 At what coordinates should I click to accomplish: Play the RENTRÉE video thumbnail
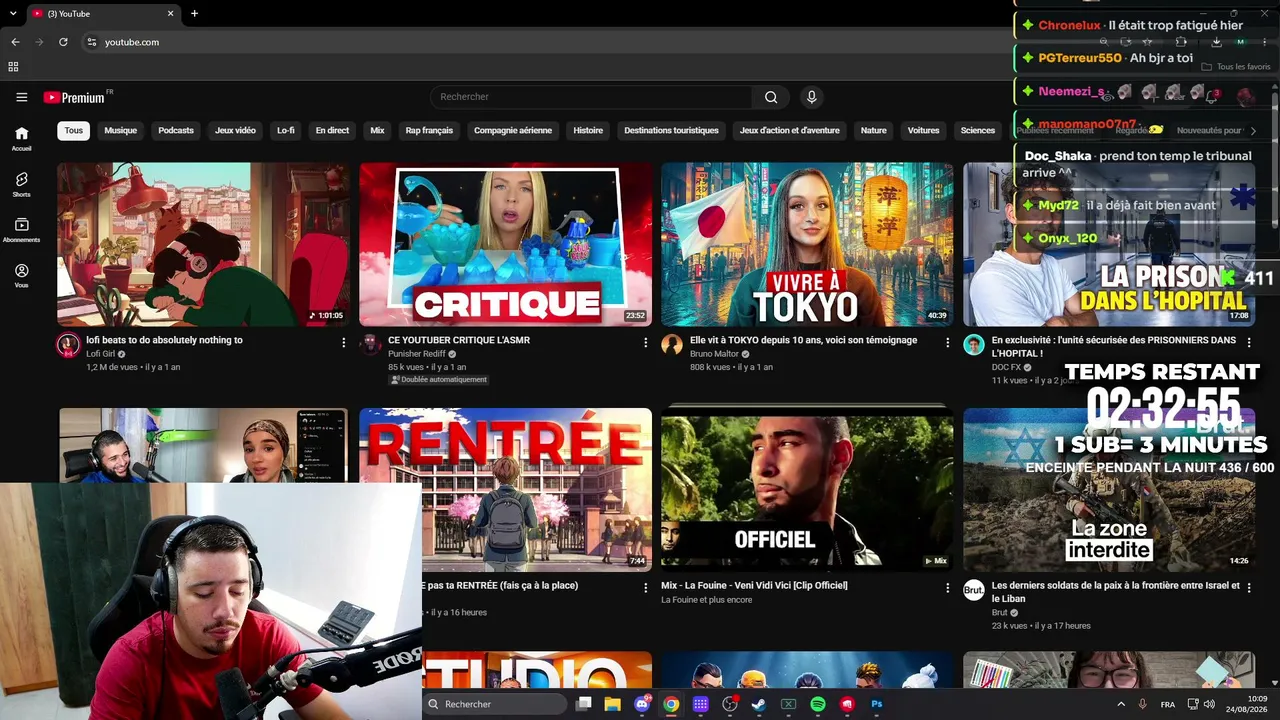click(536, 489)
